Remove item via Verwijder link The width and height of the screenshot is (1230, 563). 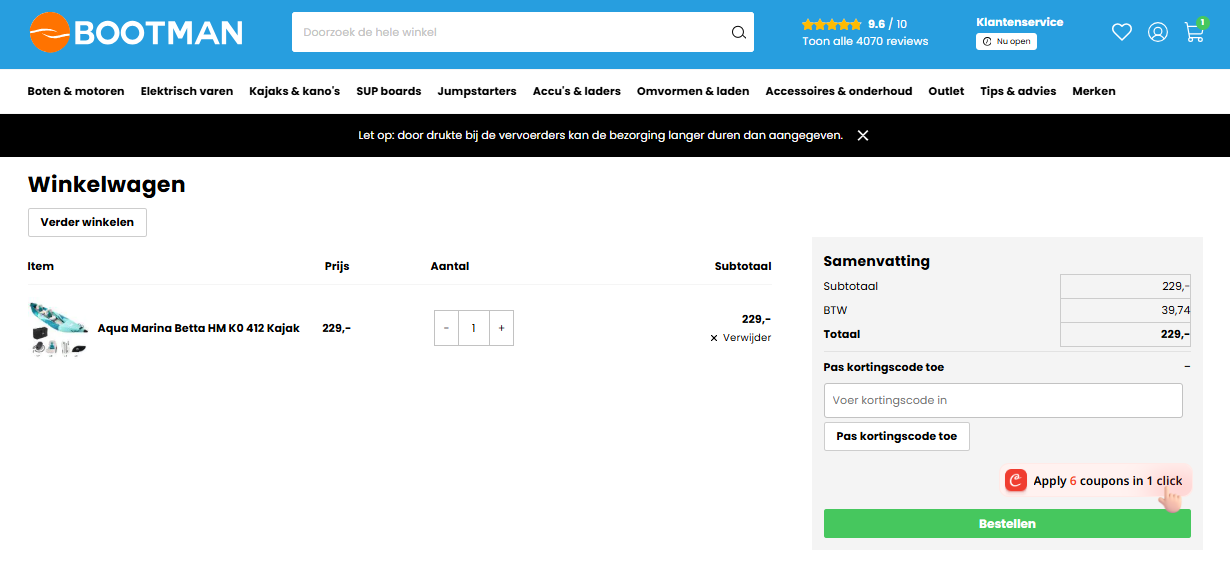741,338
